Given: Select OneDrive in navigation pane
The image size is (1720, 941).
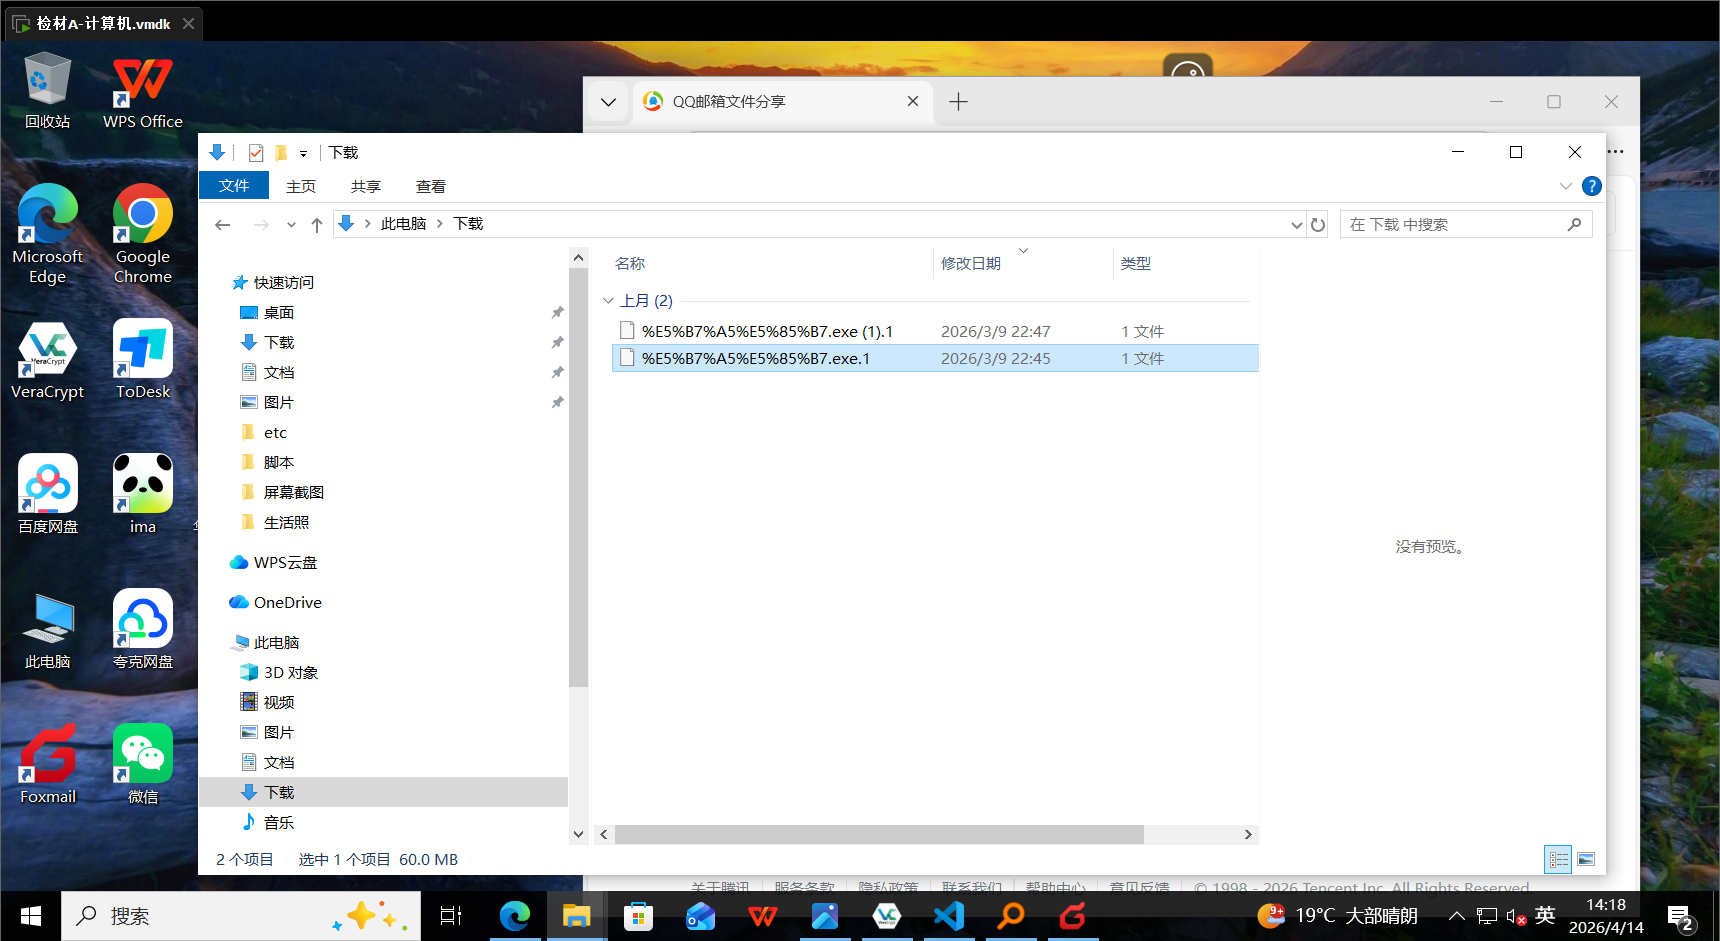Looking at the screenshot, I should click(287, 603).
